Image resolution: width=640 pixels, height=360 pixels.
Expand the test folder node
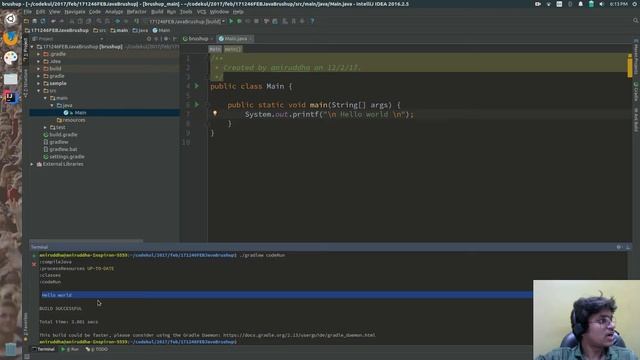pos(45,127)
